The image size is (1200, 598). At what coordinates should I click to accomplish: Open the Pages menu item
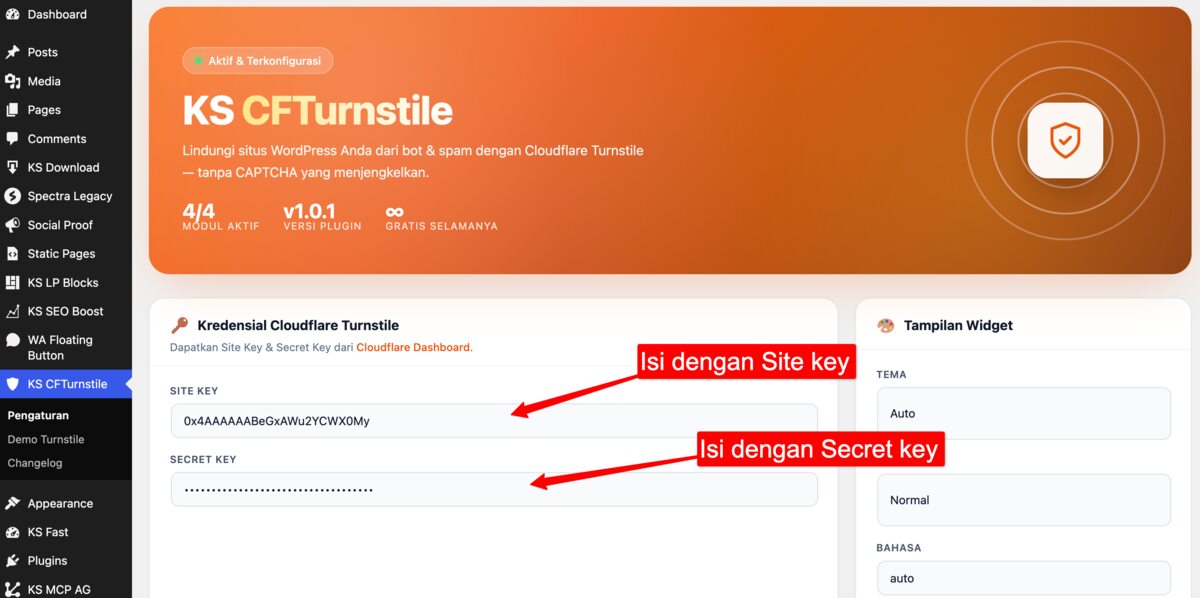(66, 110)
